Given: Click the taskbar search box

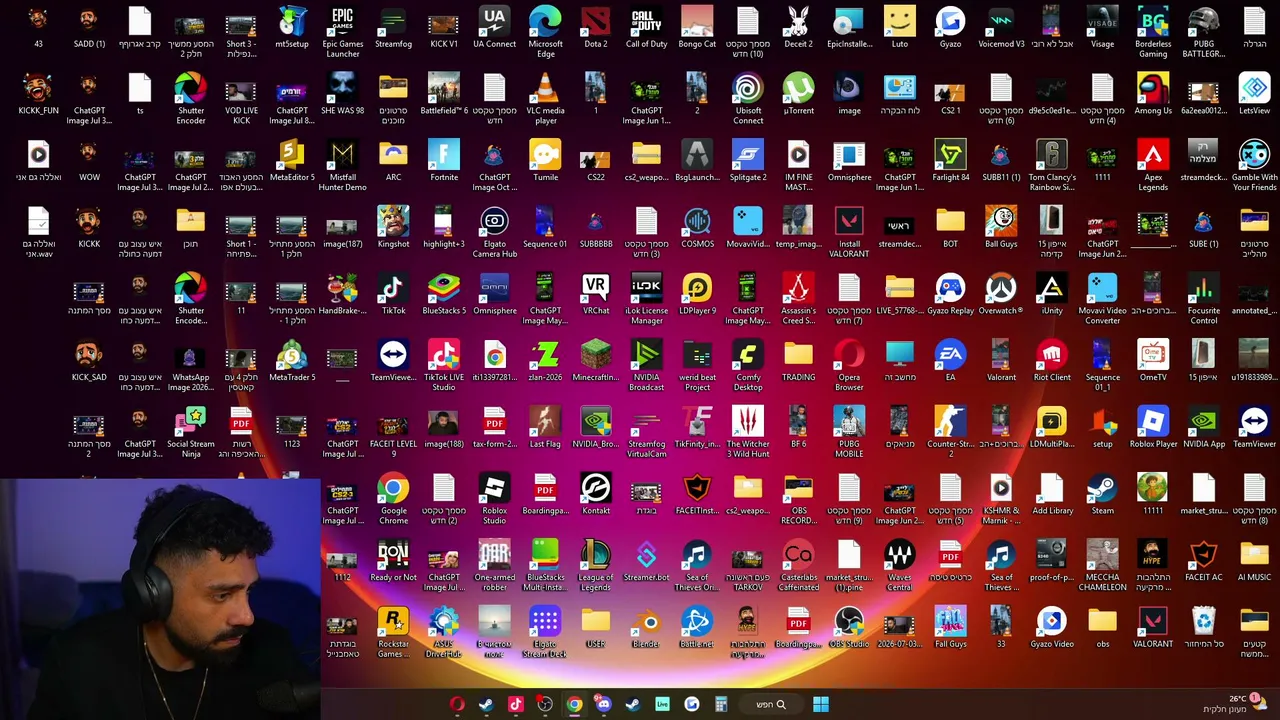Looking at the screenshot, I should [x=770, y=704].
